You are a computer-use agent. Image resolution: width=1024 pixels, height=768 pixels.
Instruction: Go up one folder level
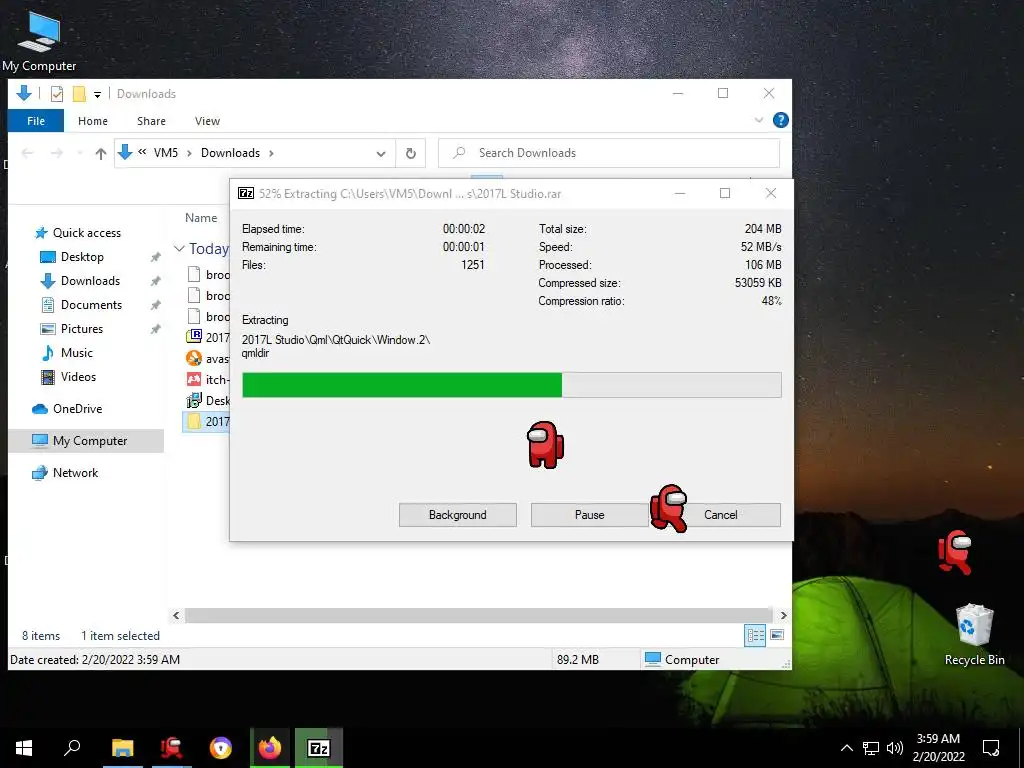(x=101, y=153)
